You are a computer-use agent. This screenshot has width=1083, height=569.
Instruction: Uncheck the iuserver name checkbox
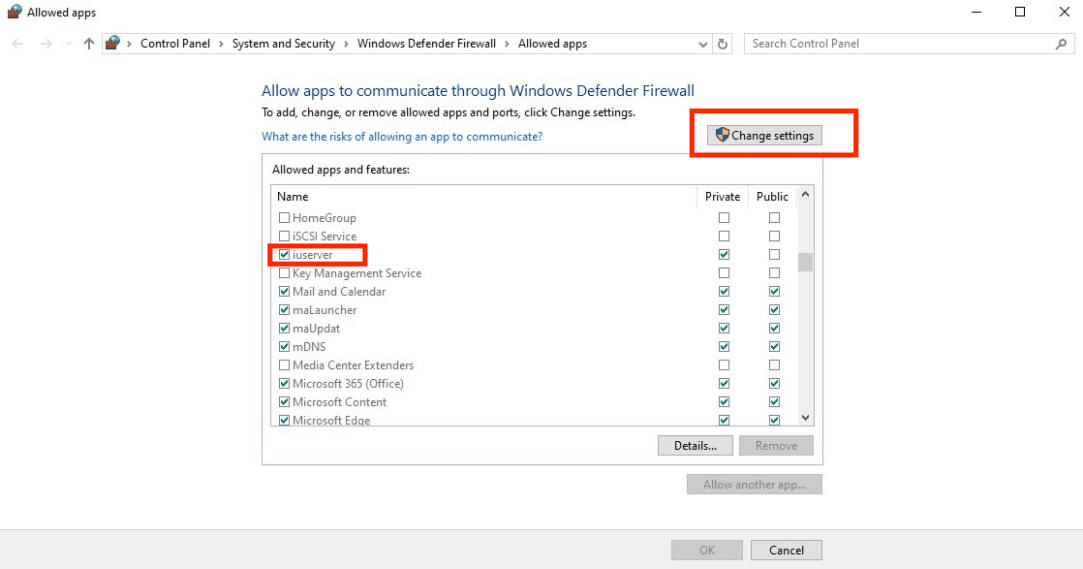pos(284,255)
